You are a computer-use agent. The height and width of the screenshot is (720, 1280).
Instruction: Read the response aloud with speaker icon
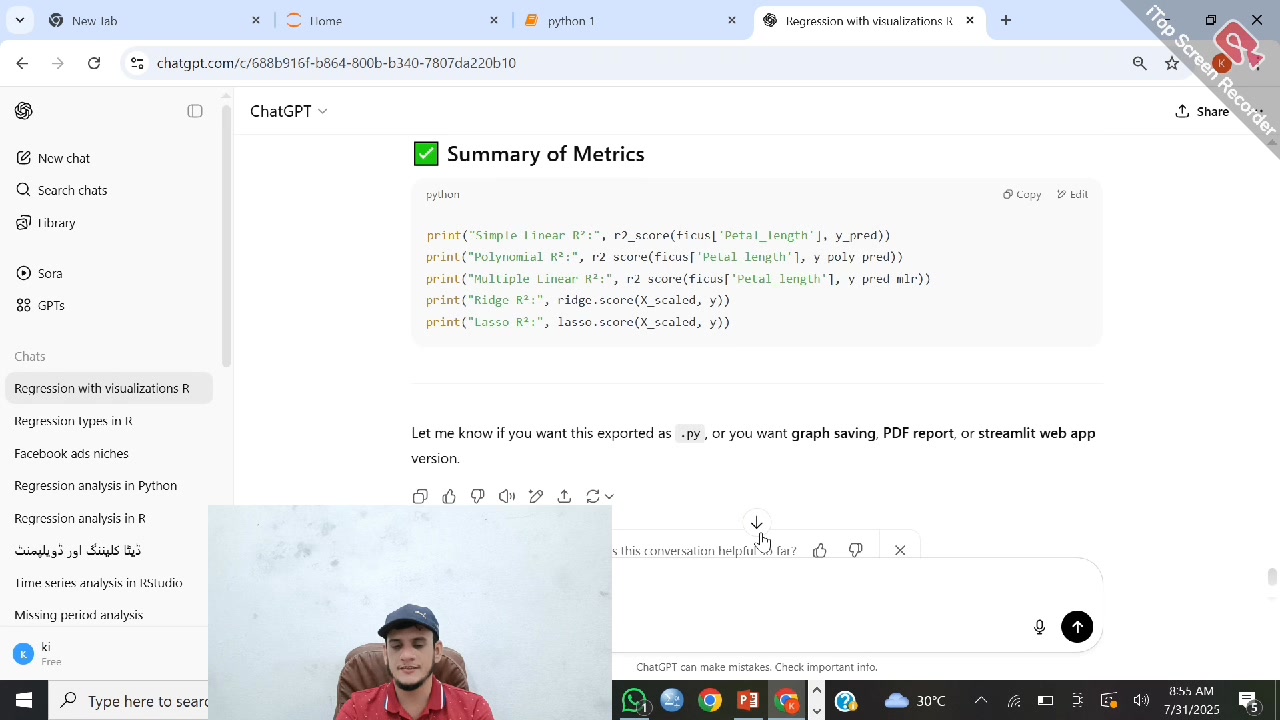[x=507, y=496]
